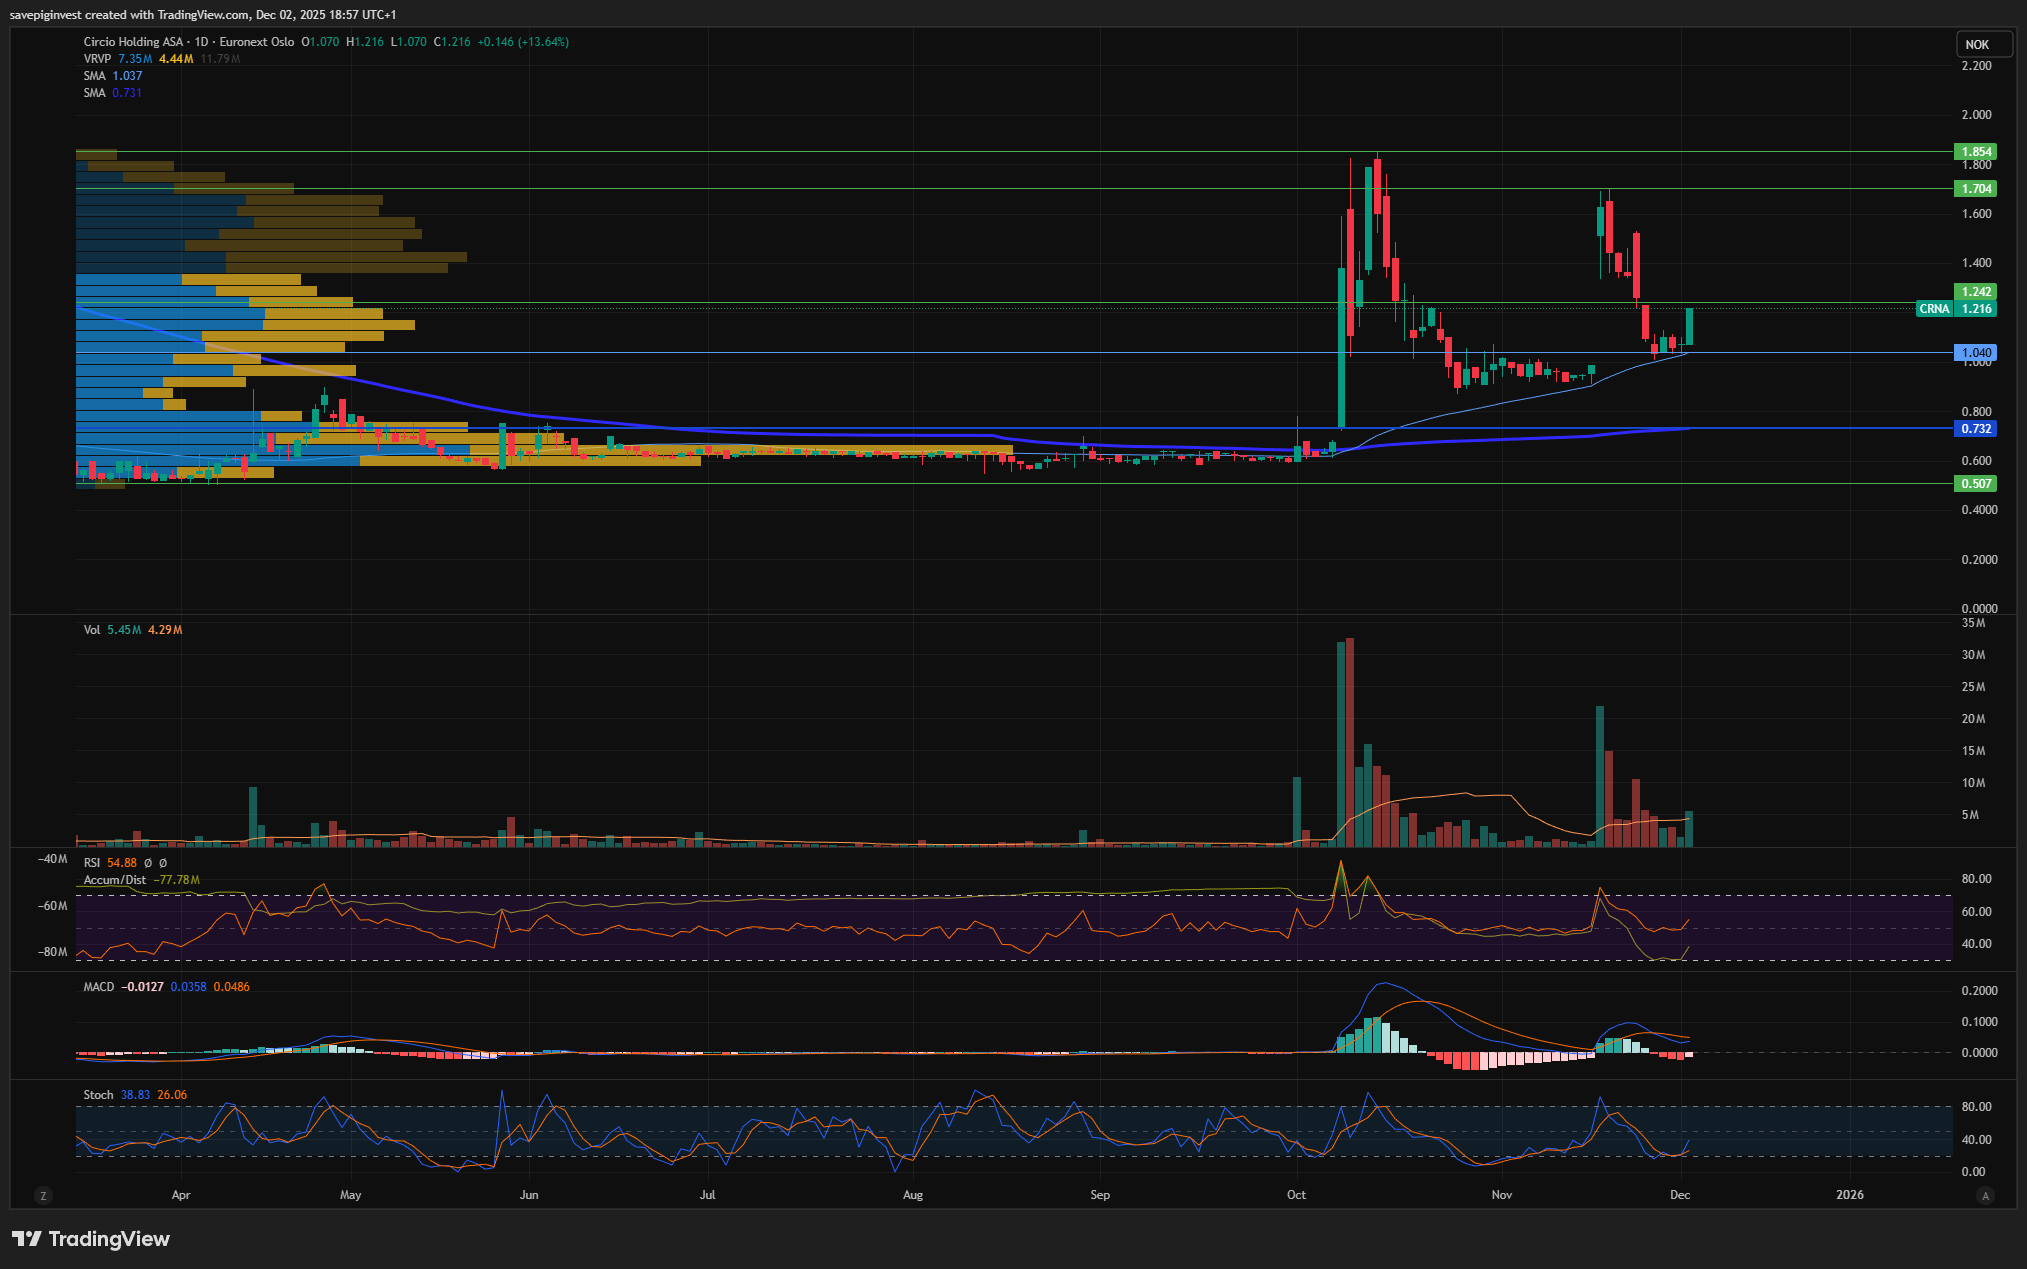Click the 0.507 support level label

pos(1975,484)
